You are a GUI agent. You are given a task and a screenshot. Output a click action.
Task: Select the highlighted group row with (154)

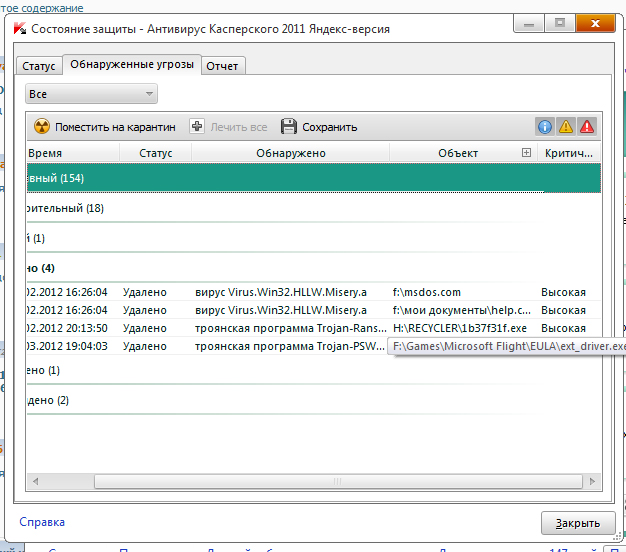point(314,178)
